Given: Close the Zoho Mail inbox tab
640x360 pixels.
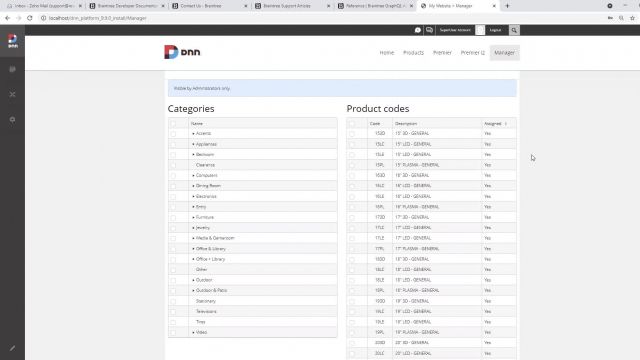Looking at the screenshot, I should click(x=80, y=6).
